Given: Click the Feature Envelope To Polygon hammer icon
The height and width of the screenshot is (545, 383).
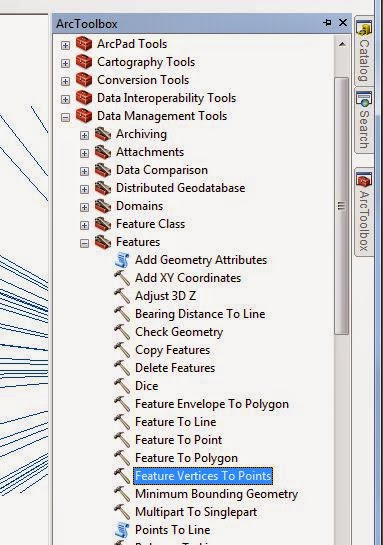Looking at the screenshot, I should click(122, 404).
